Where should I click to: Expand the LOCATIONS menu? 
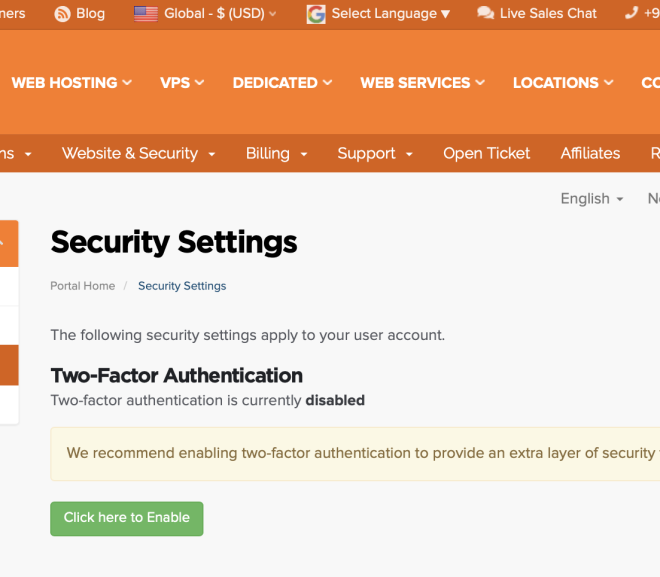click(563, 82)
